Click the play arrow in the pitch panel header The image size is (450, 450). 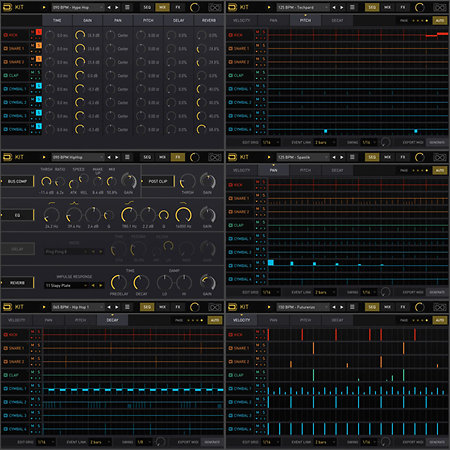tap(269, 7)
